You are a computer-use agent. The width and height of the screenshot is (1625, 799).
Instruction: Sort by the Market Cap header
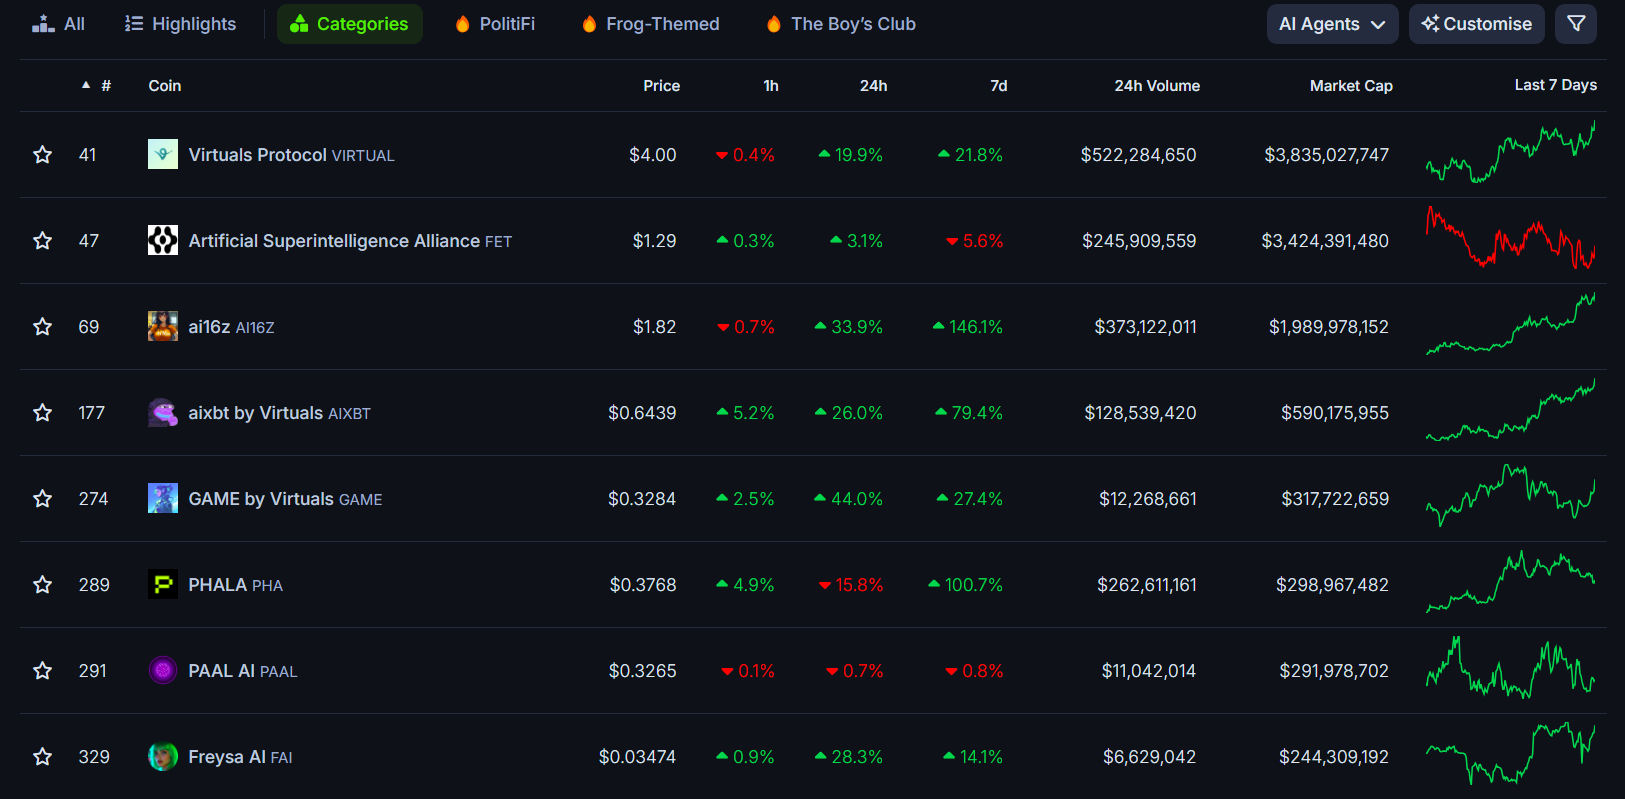coord(1351,86)
